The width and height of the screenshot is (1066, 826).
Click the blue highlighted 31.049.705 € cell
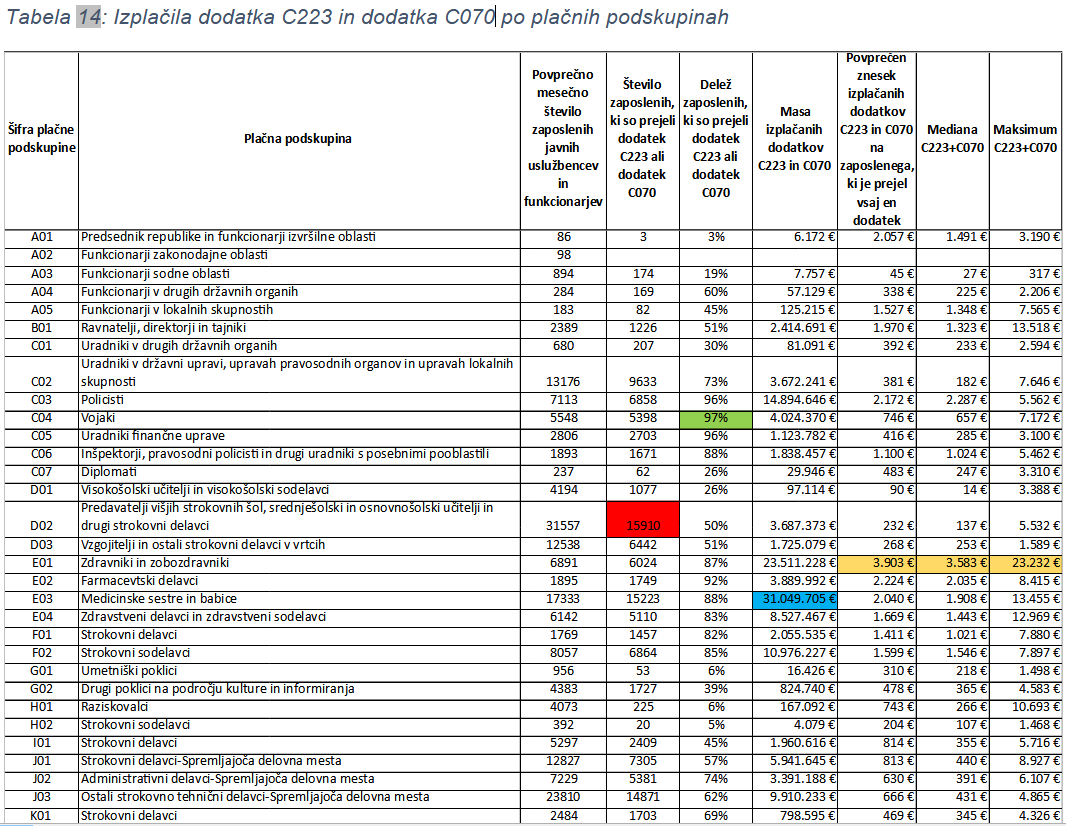pos(795,598)
